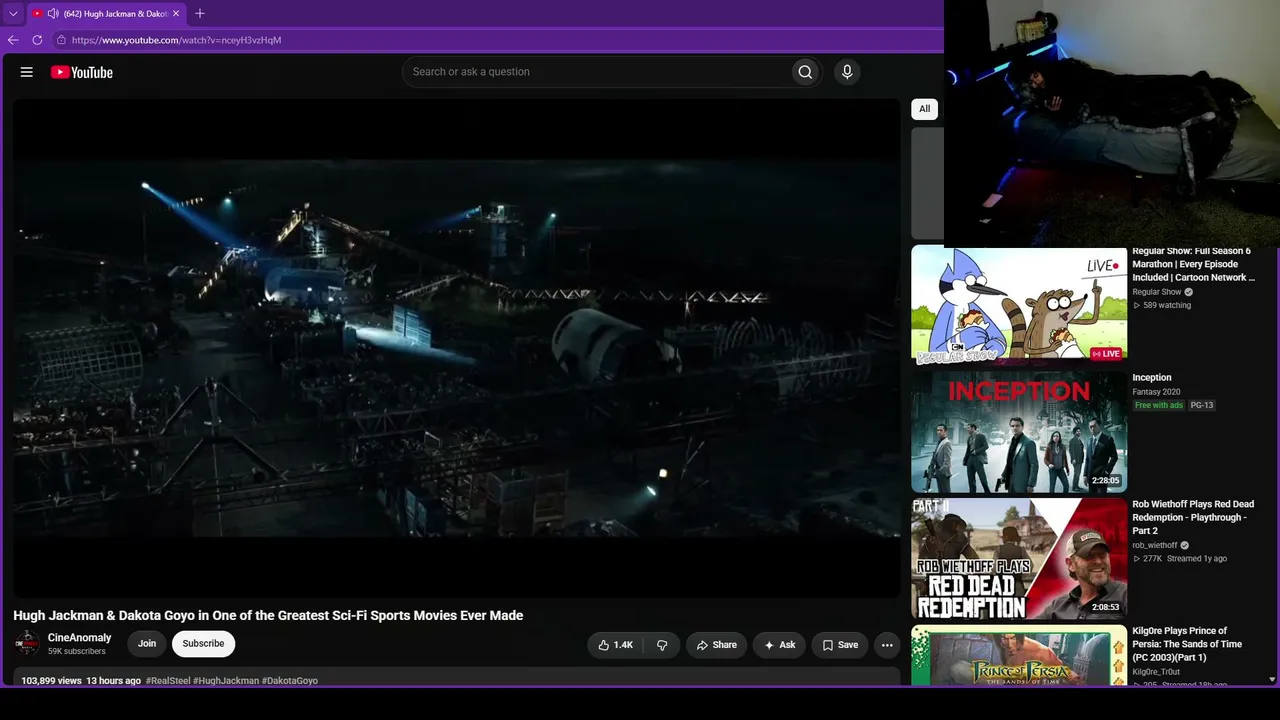Click the Rob Wiethoff Plays Red Dead title
Image resolution: width=1280 pixels, height=720 pixels.
1193,517
